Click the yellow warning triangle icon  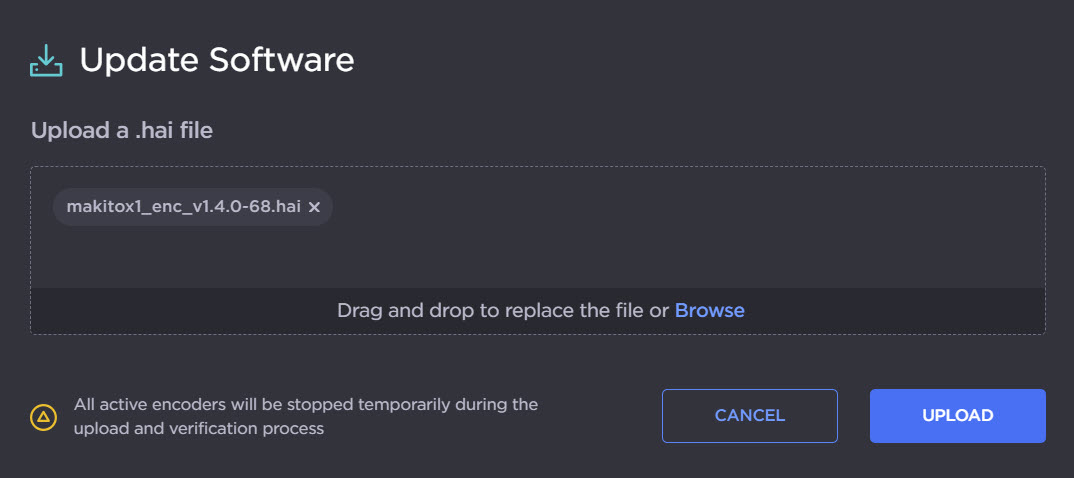(43, 417)
